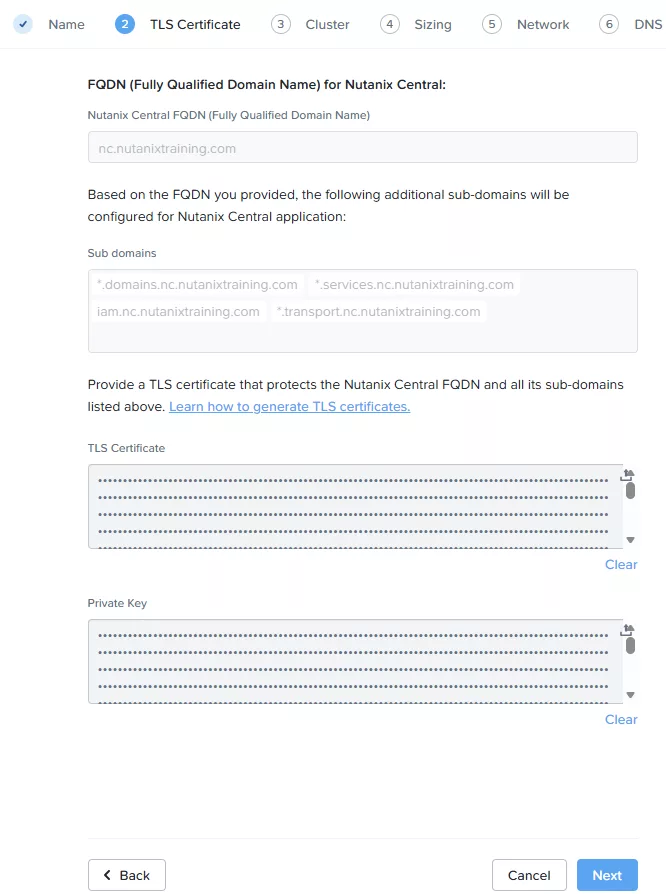Click the step 5 circle icon
The height and width of the screenshot is (894, 666).
(x=491, y=24)
